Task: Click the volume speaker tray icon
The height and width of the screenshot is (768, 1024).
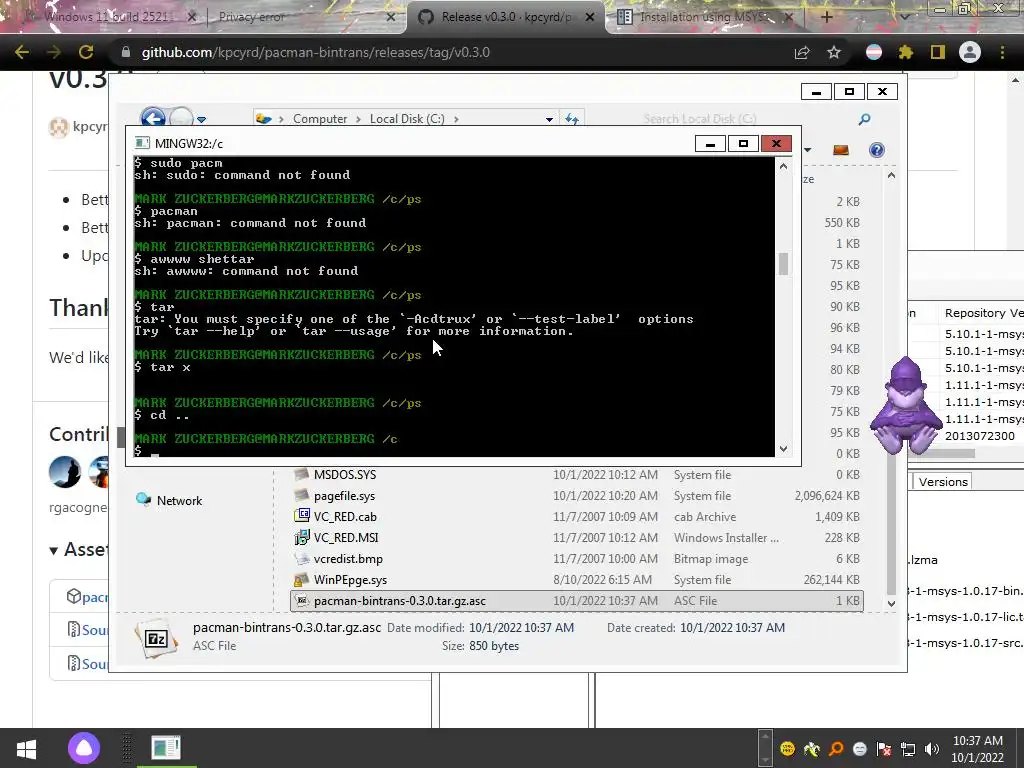Action: [932, 749]
